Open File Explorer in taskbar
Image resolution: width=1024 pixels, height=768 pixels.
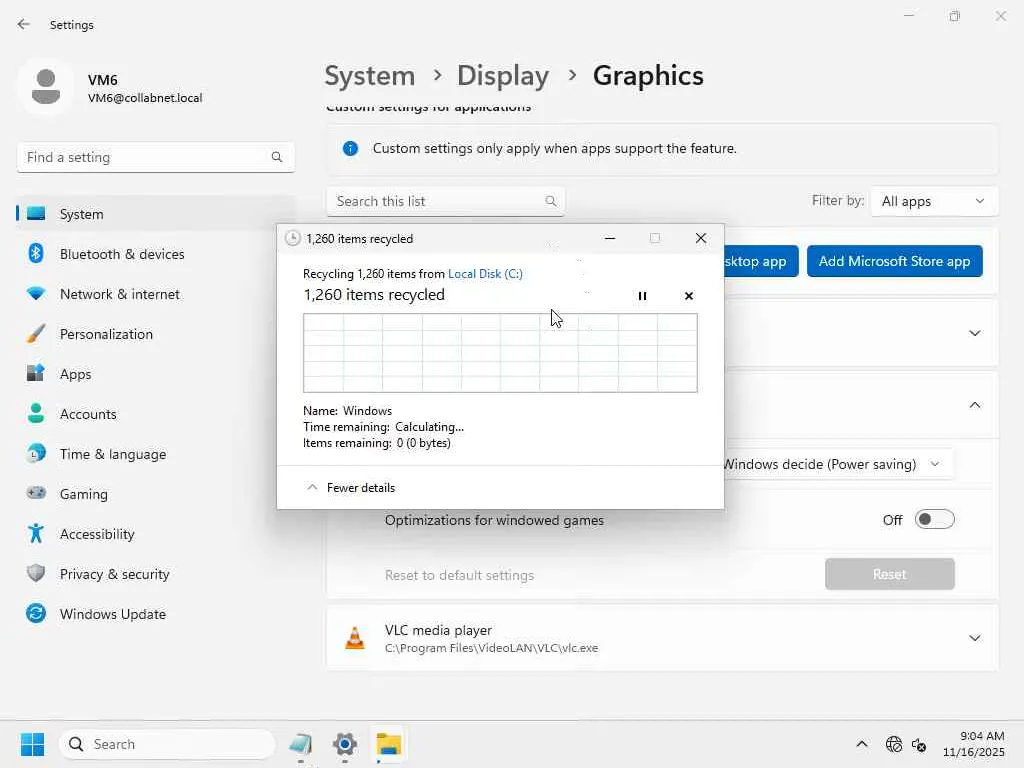(389, 744)
